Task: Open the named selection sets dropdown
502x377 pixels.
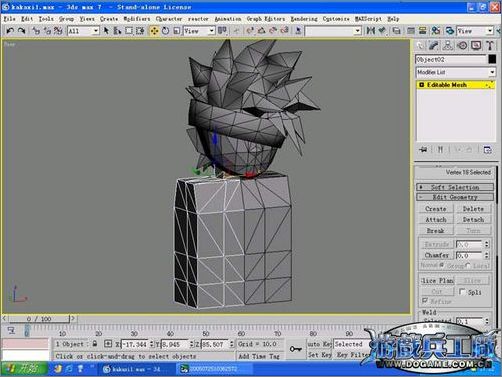Action: pyautogui.click(x=333, y=31)
